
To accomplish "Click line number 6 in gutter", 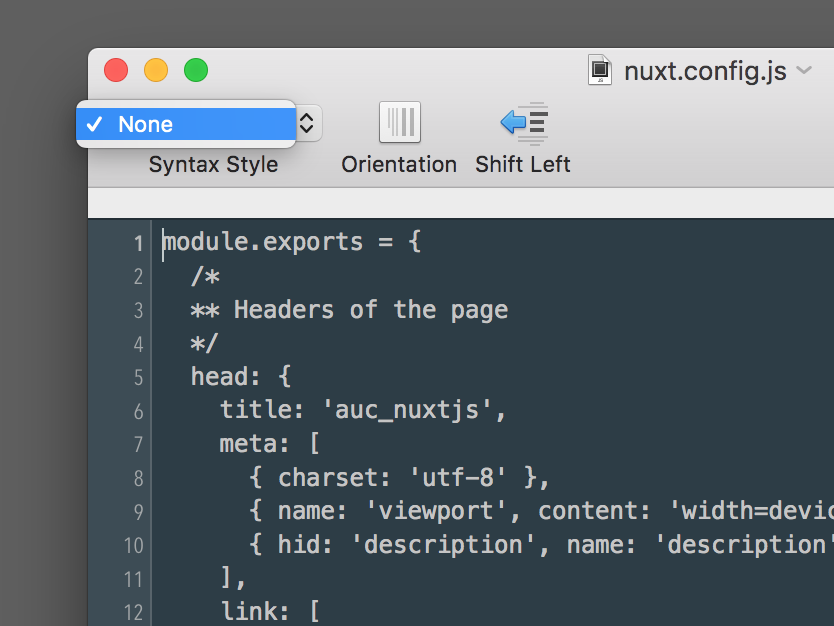I will [138, 412].
